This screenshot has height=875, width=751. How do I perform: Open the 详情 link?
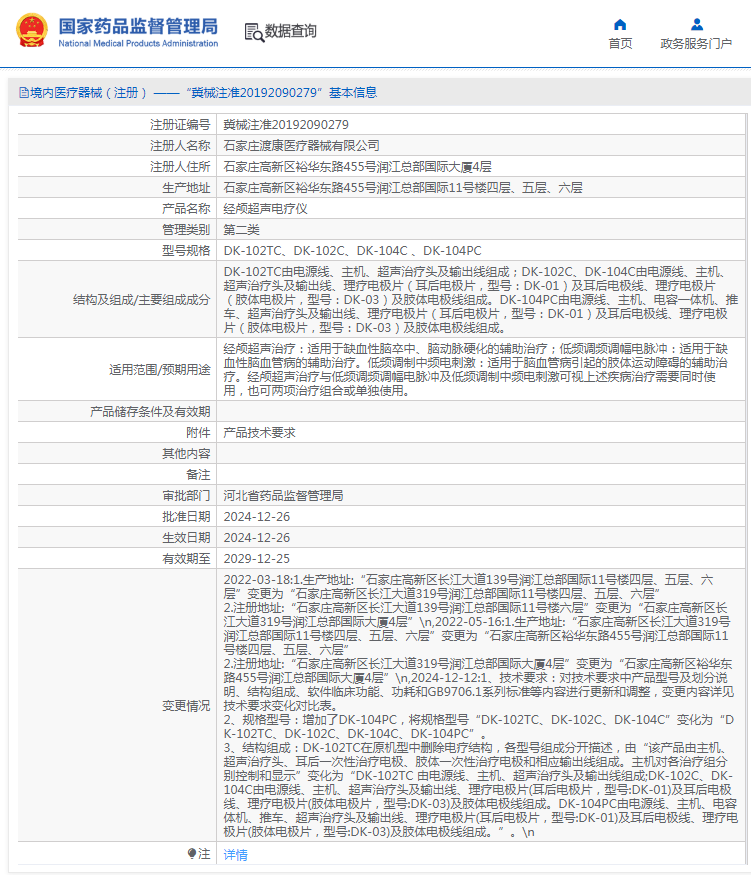[235, 854]
